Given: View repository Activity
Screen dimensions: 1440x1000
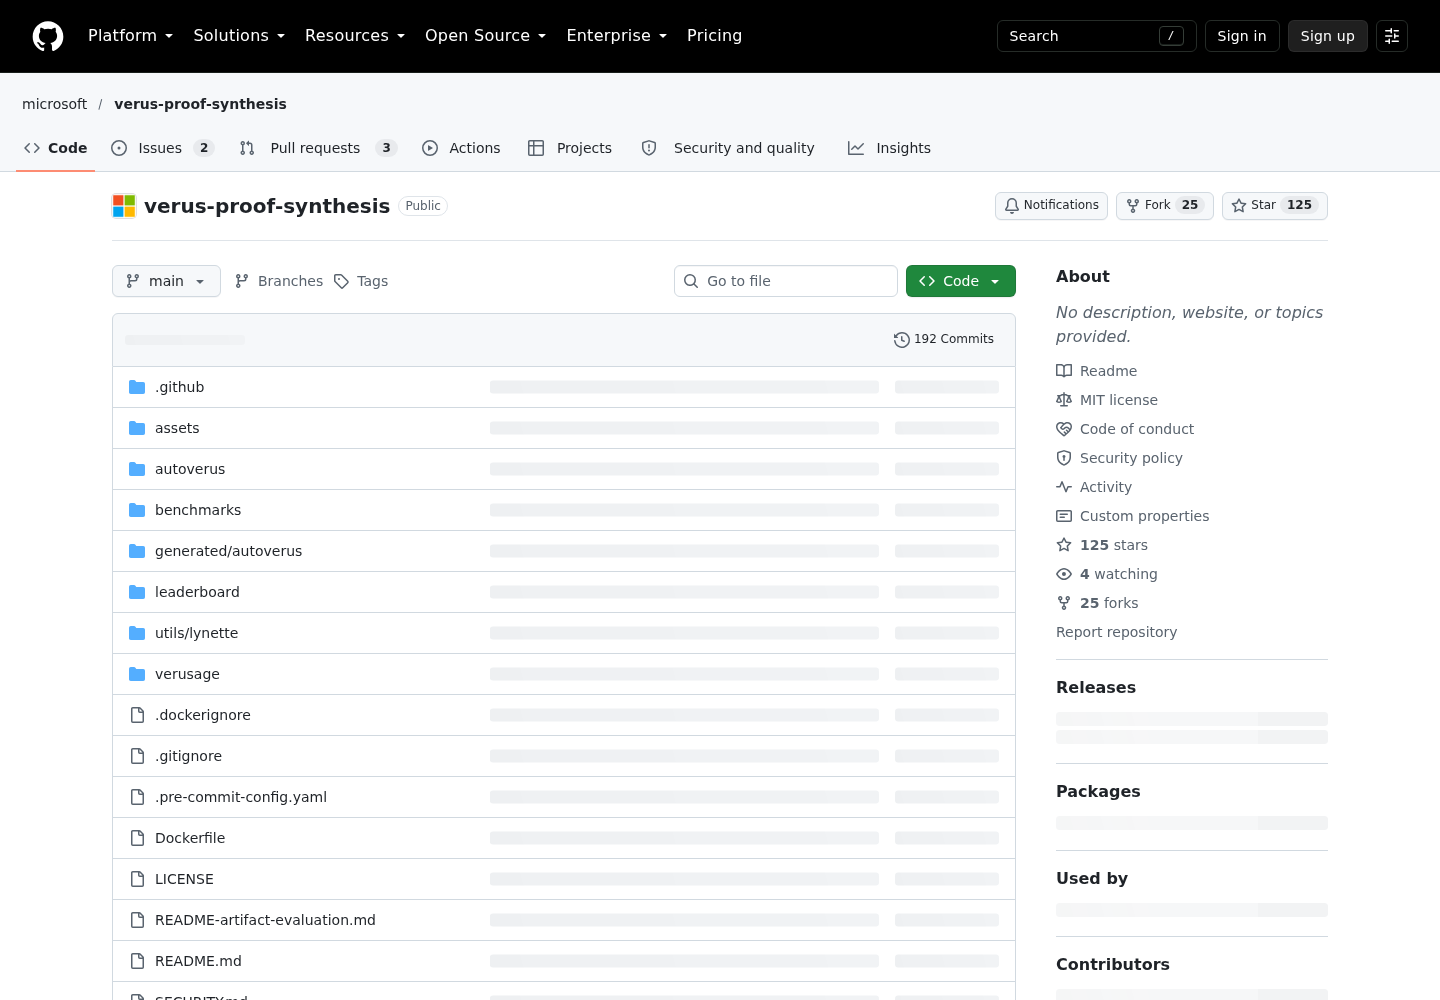Looking at the screenshot, I should [x=1094, y=487].
